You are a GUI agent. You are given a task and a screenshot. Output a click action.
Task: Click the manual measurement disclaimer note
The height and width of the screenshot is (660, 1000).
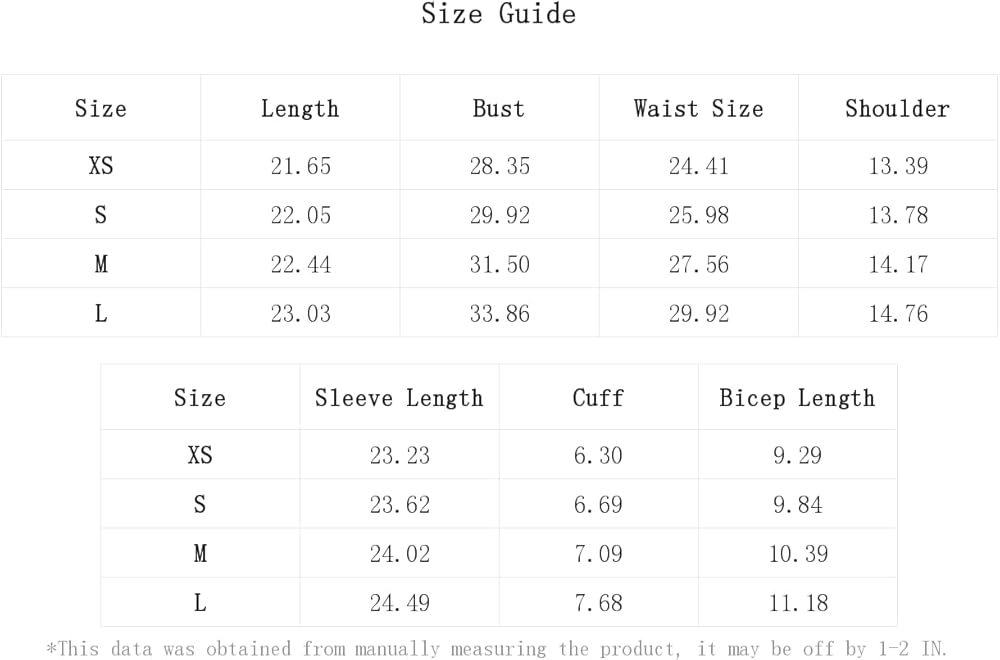(x=497, y=648)
